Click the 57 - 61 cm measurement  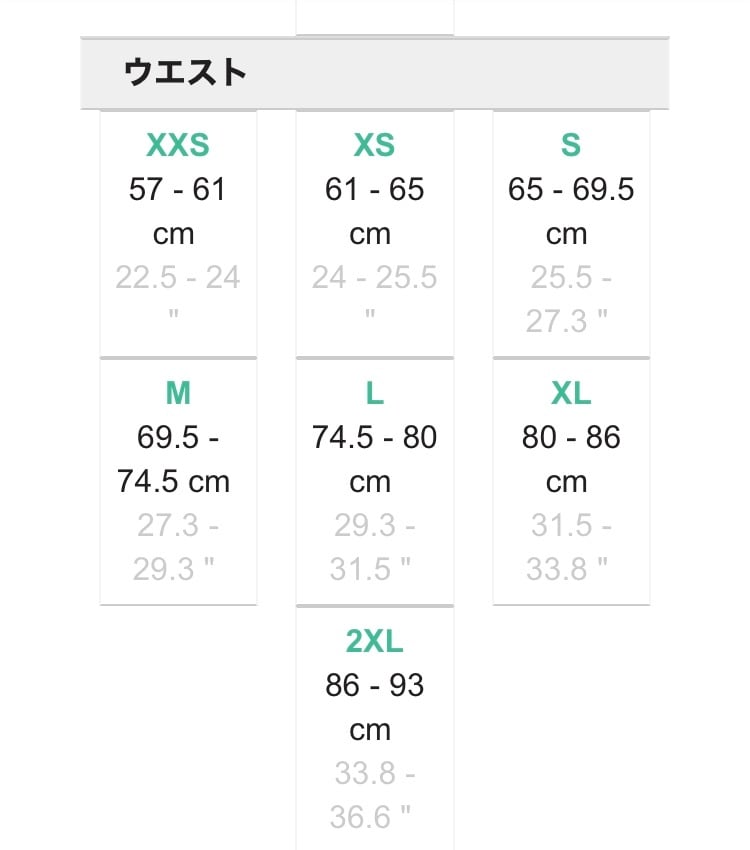(x=177, y=210)
